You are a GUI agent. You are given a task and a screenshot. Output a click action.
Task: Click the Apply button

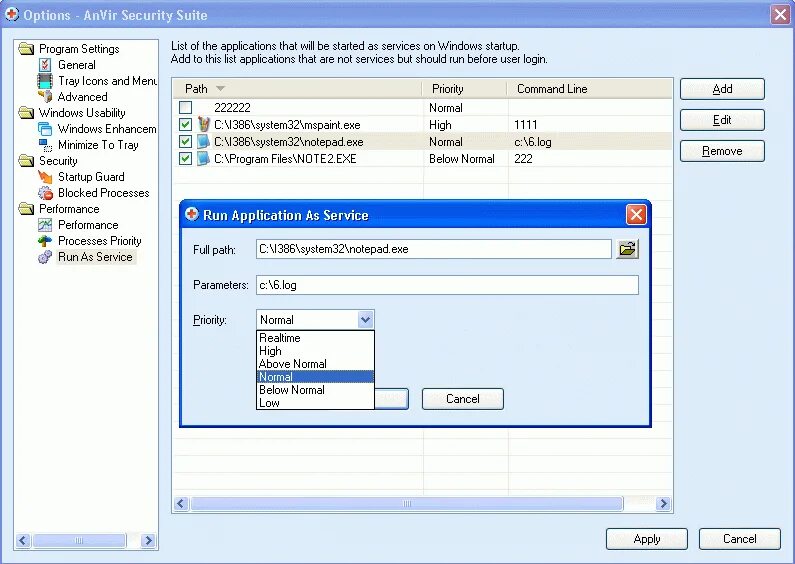coord(646,539)
